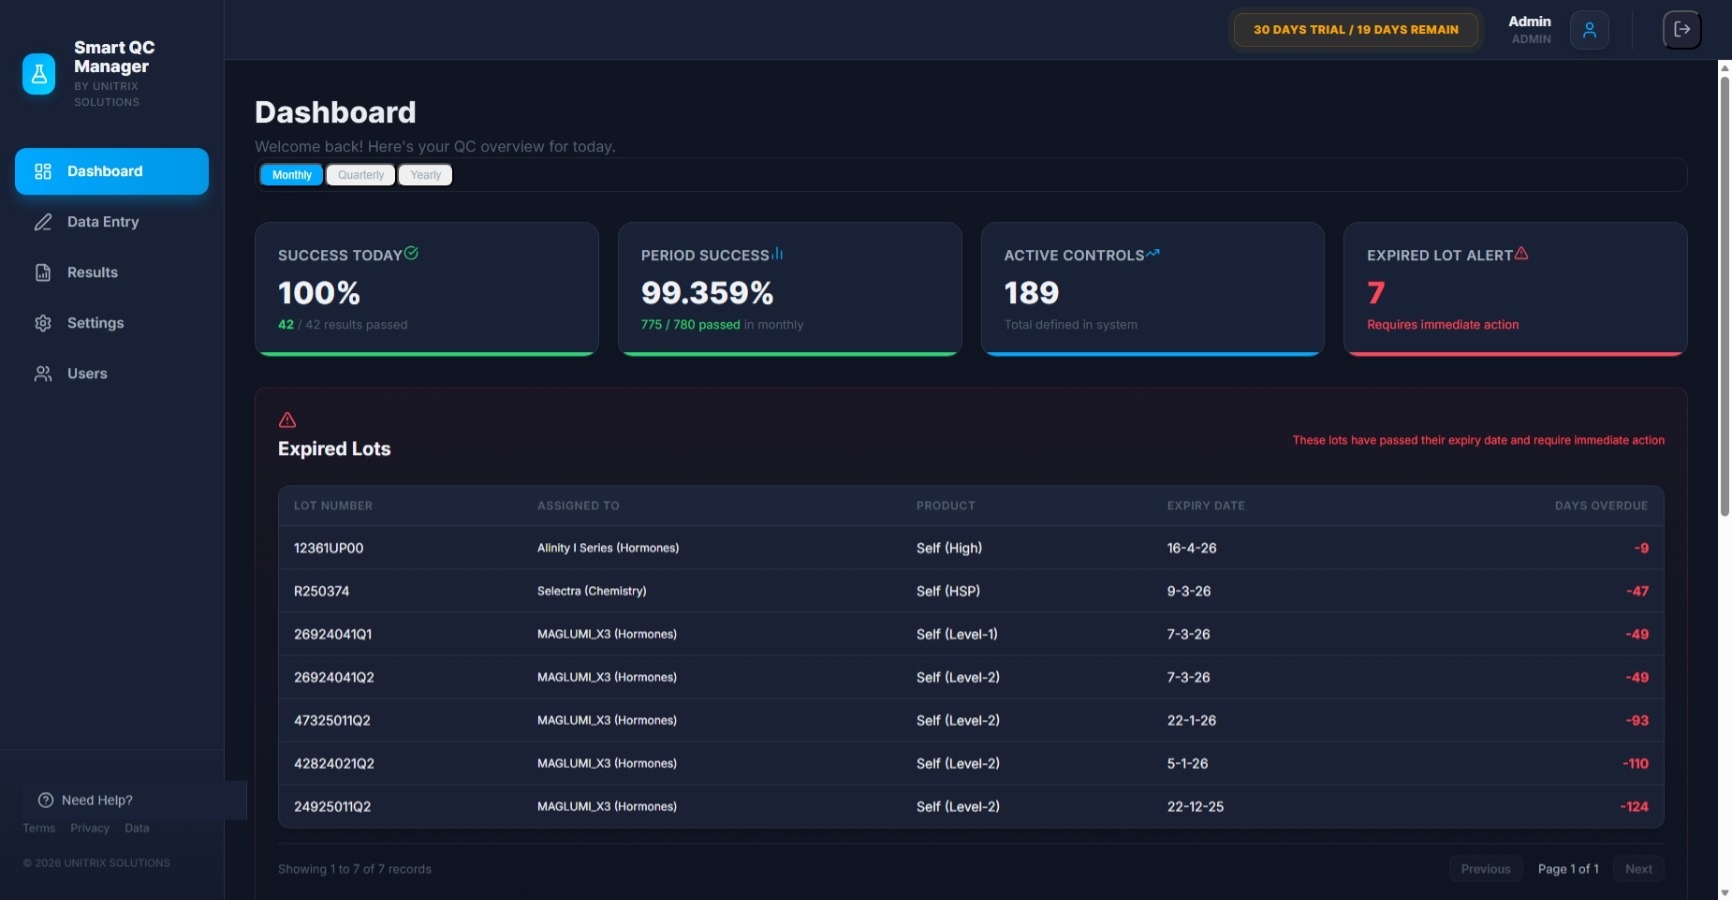Click the Smart QC Manager flask logo
Viewport: 1732px width, 900px height.
[x=39, y=74]
